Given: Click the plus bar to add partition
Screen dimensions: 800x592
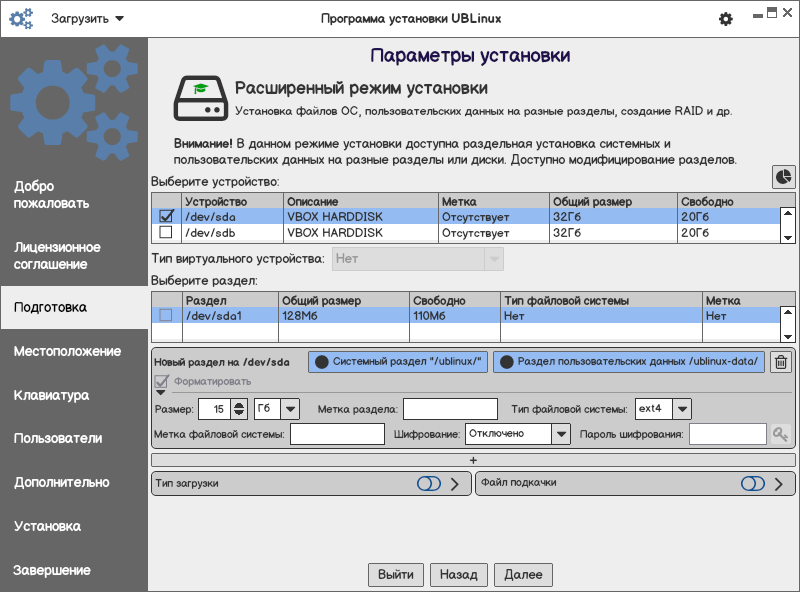Looking at the screenshot, I should click(x=473, y=459).
